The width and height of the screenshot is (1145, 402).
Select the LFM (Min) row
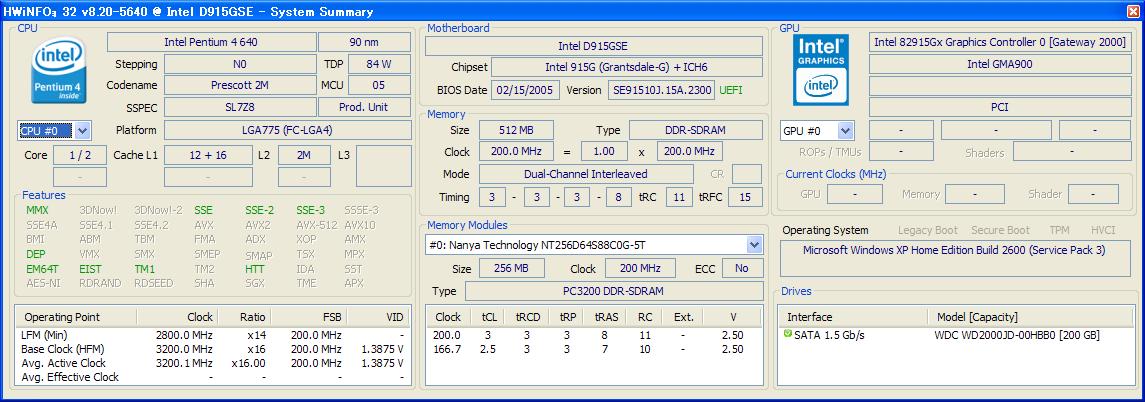coord(212,336)
